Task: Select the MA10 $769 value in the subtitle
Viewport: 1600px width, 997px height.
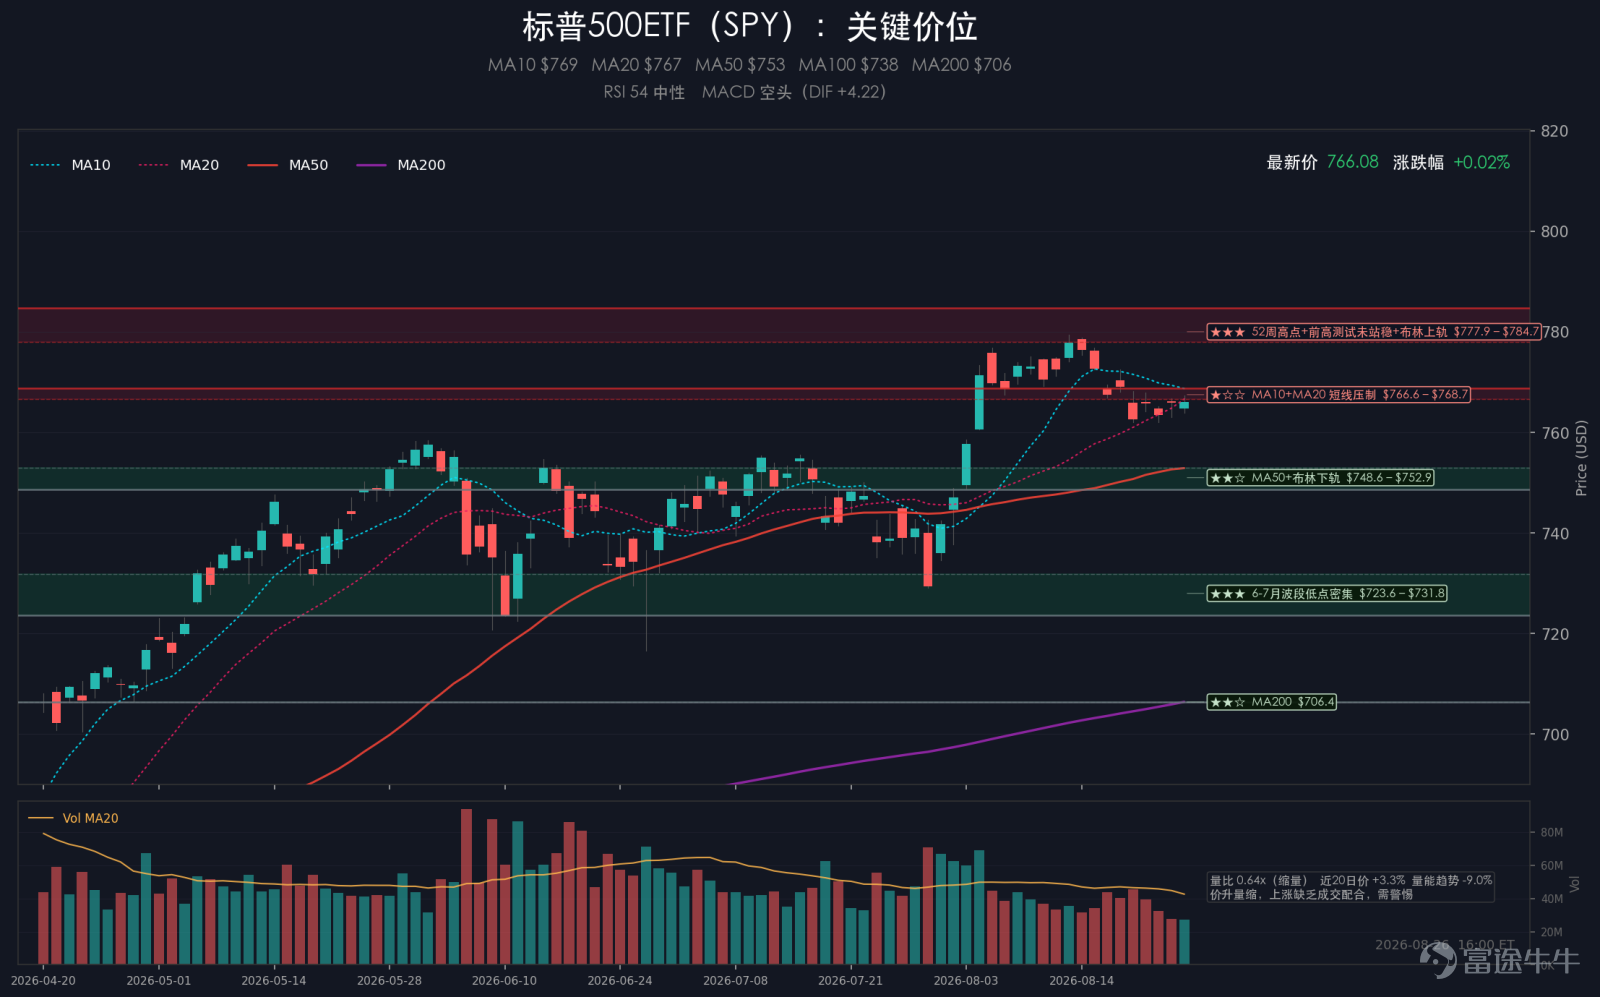Action: (x=533, y=65)
